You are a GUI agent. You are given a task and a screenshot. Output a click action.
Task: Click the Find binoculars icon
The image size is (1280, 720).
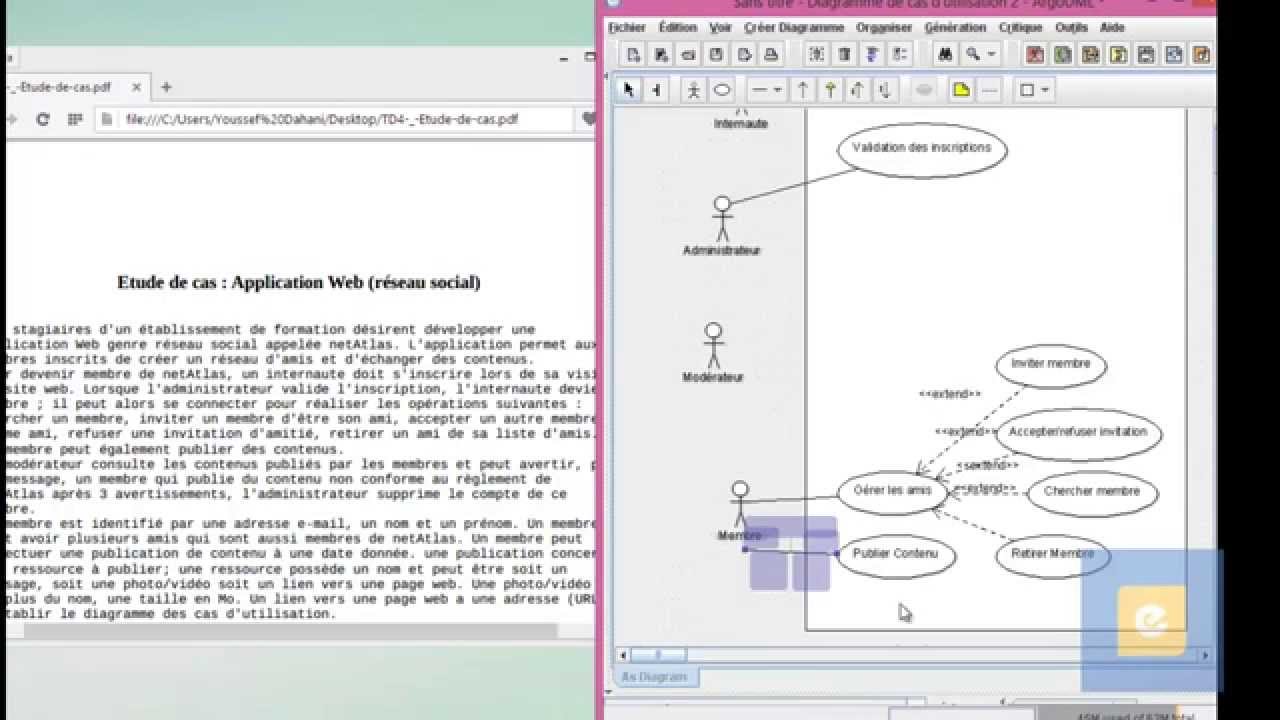[x=945, y=54]
